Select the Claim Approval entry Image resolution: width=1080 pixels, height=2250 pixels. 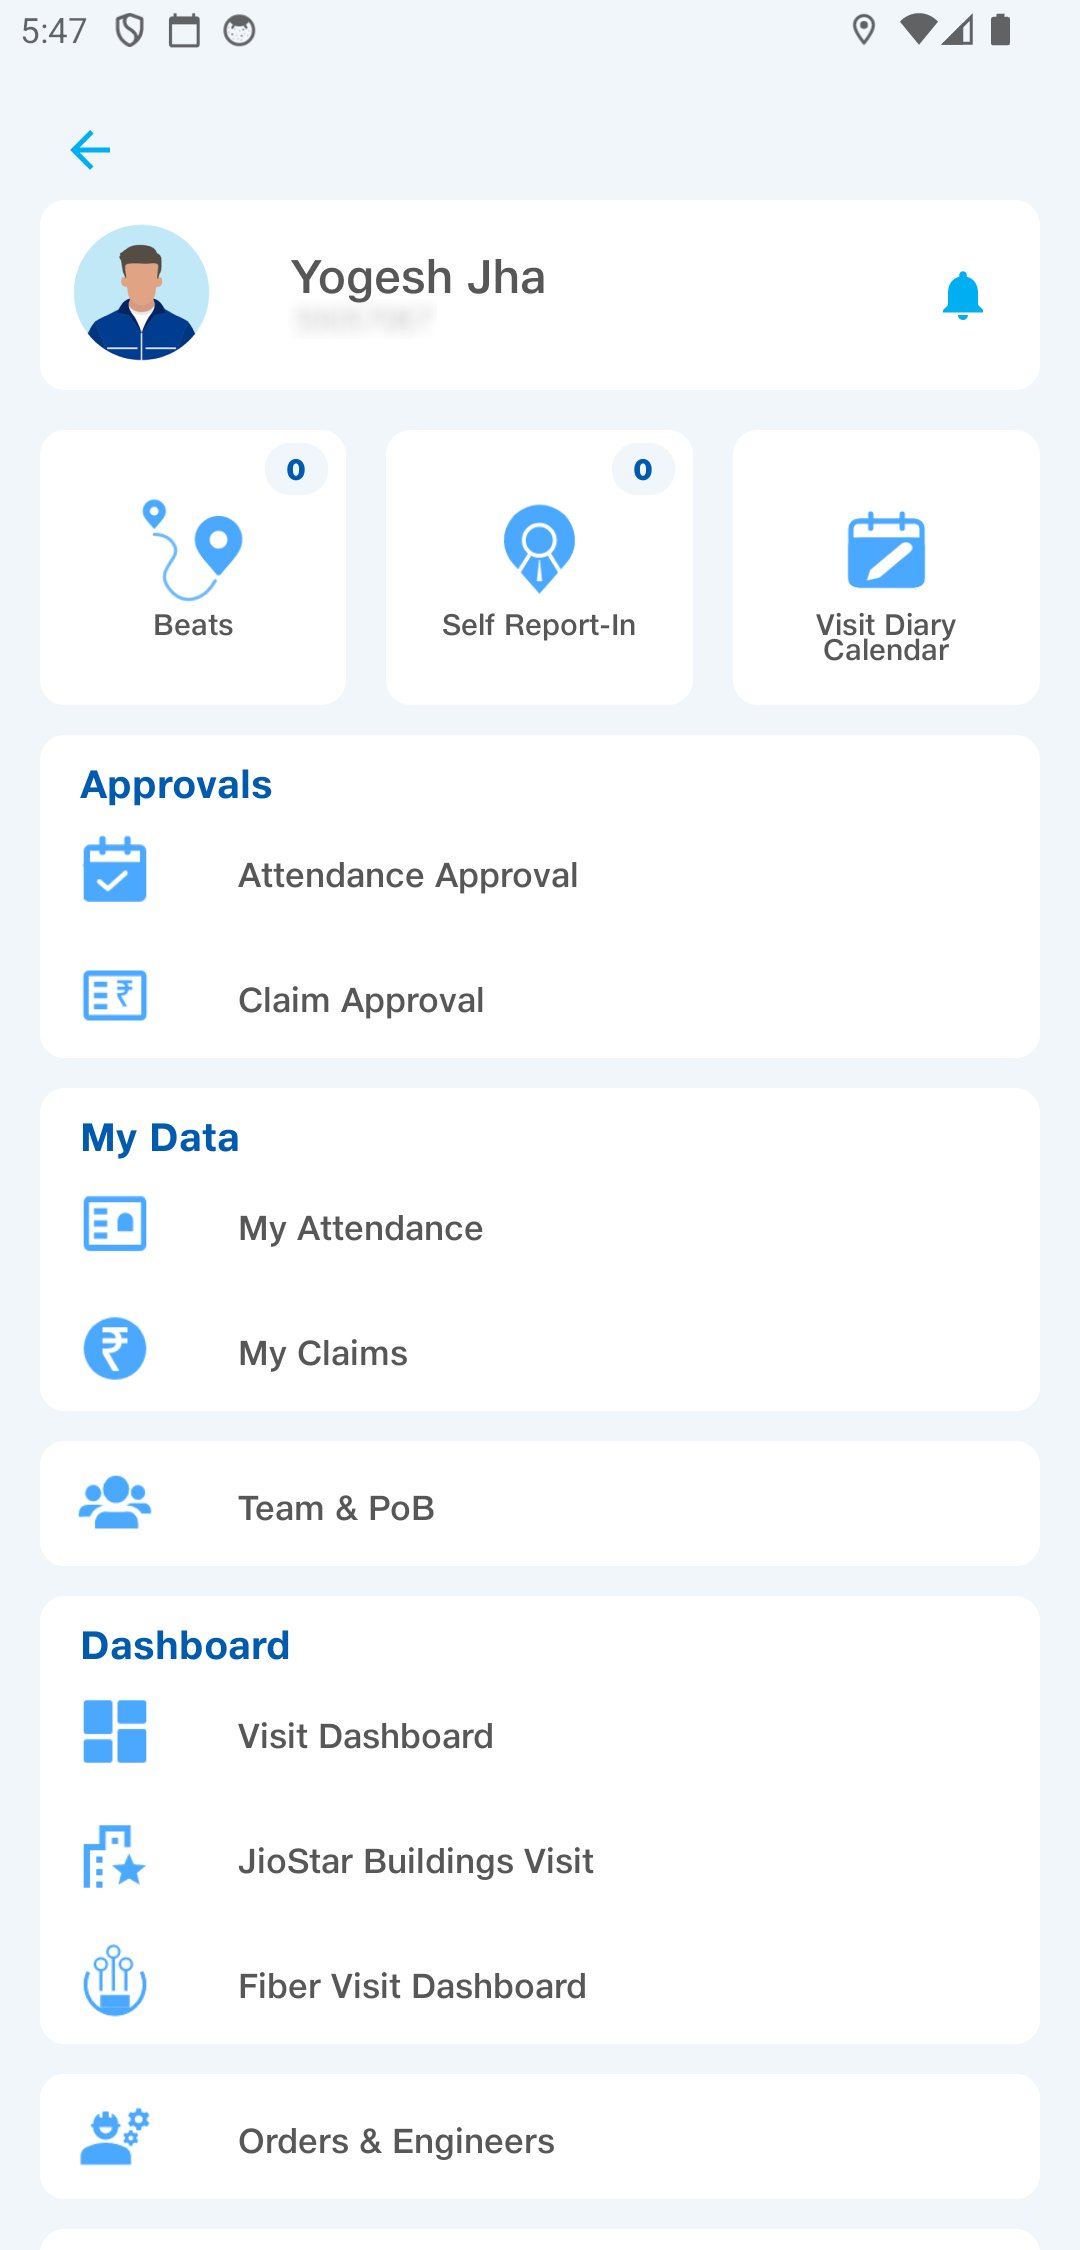coord(361,1000)
